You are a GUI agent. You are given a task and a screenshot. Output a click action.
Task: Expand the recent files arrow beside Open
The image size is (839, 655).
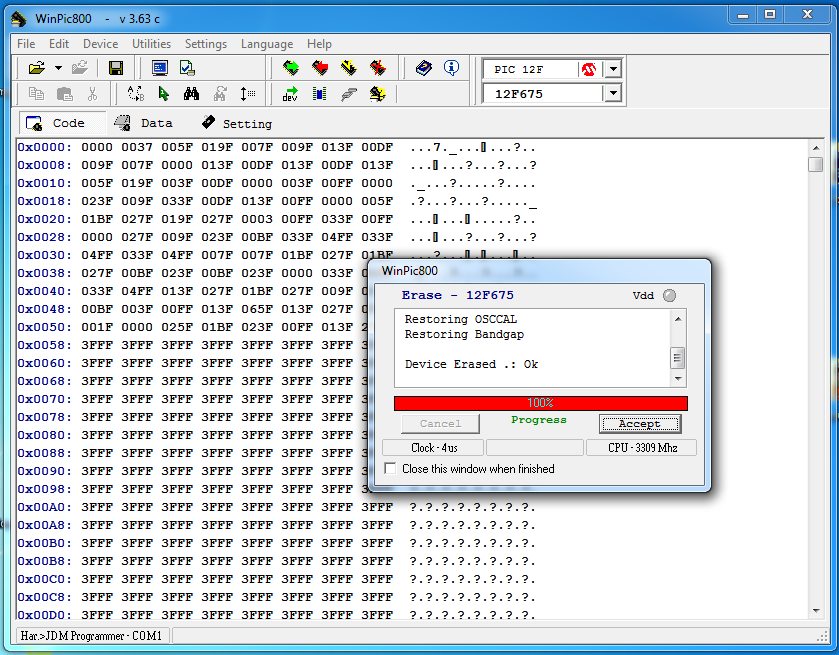pyautogui.click(x=58, y=68)
